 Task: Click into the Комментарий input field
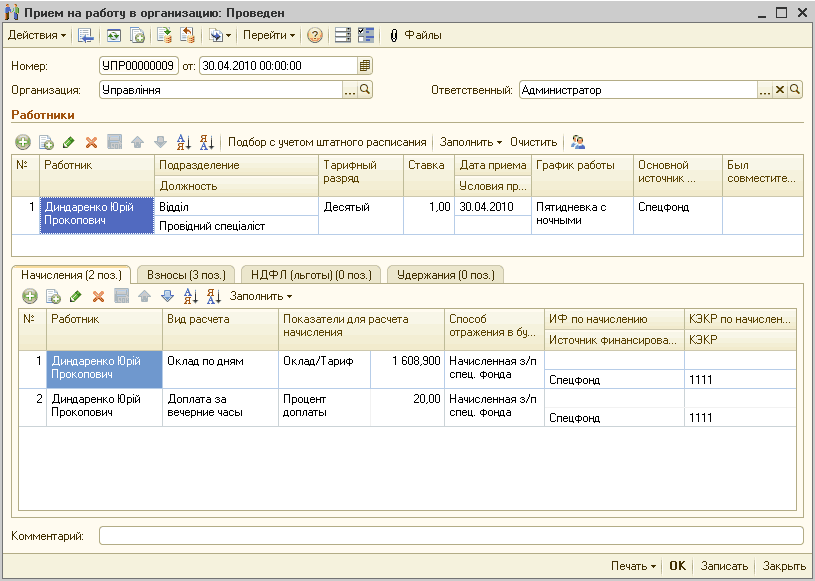[x=451, y=536]
